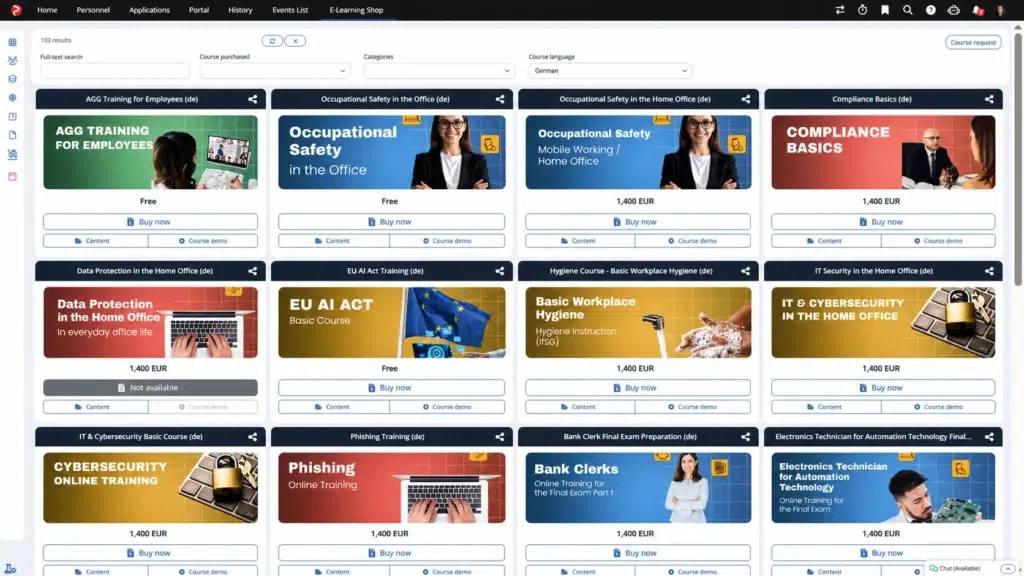The width and height of the screenshot is (1024, 576).
Task: Click the bottom-left sidebar user icon
Action: tap(10, 569)
